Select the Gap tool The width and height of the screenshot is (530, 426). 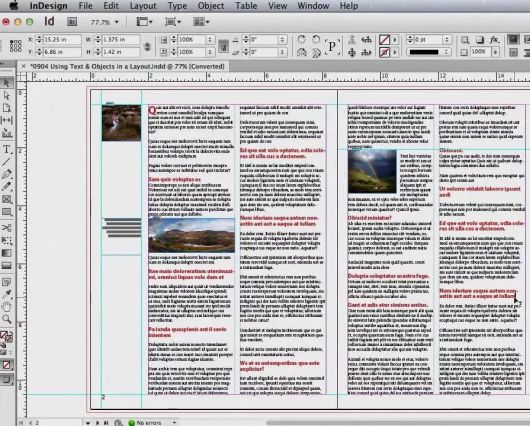[7, 120]
